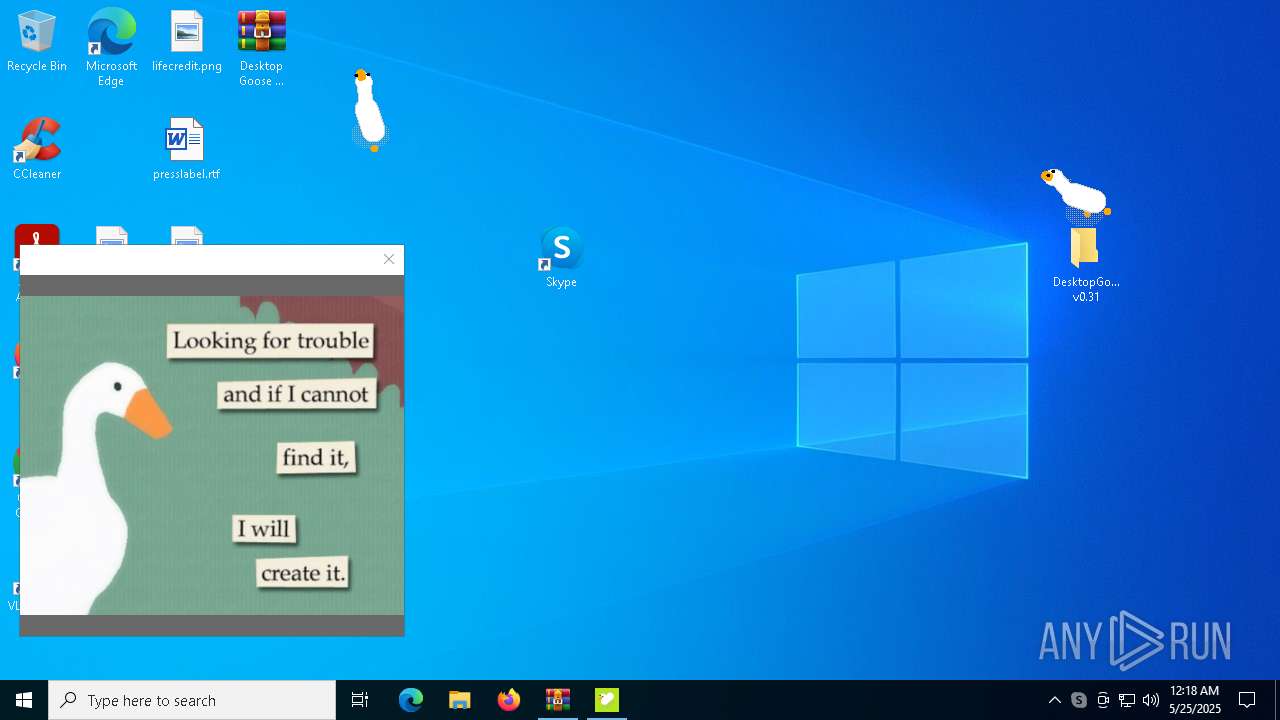The width and height of the screenshot is (1280, 720).
Task: Focus the taskbar search box
Action: pyautogui.click(x=192, y=700)
